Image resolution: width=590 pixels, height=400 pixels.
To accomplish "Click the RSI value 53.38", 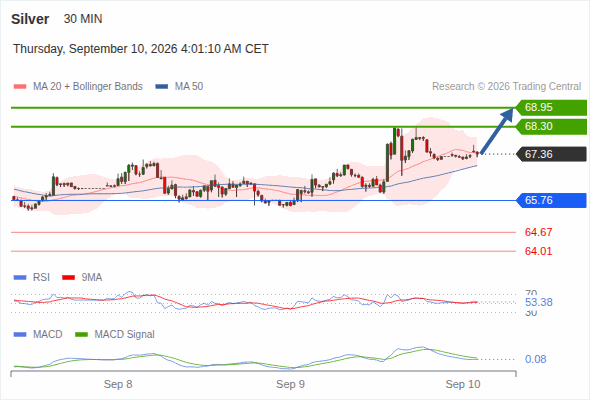I will point(539,302).
